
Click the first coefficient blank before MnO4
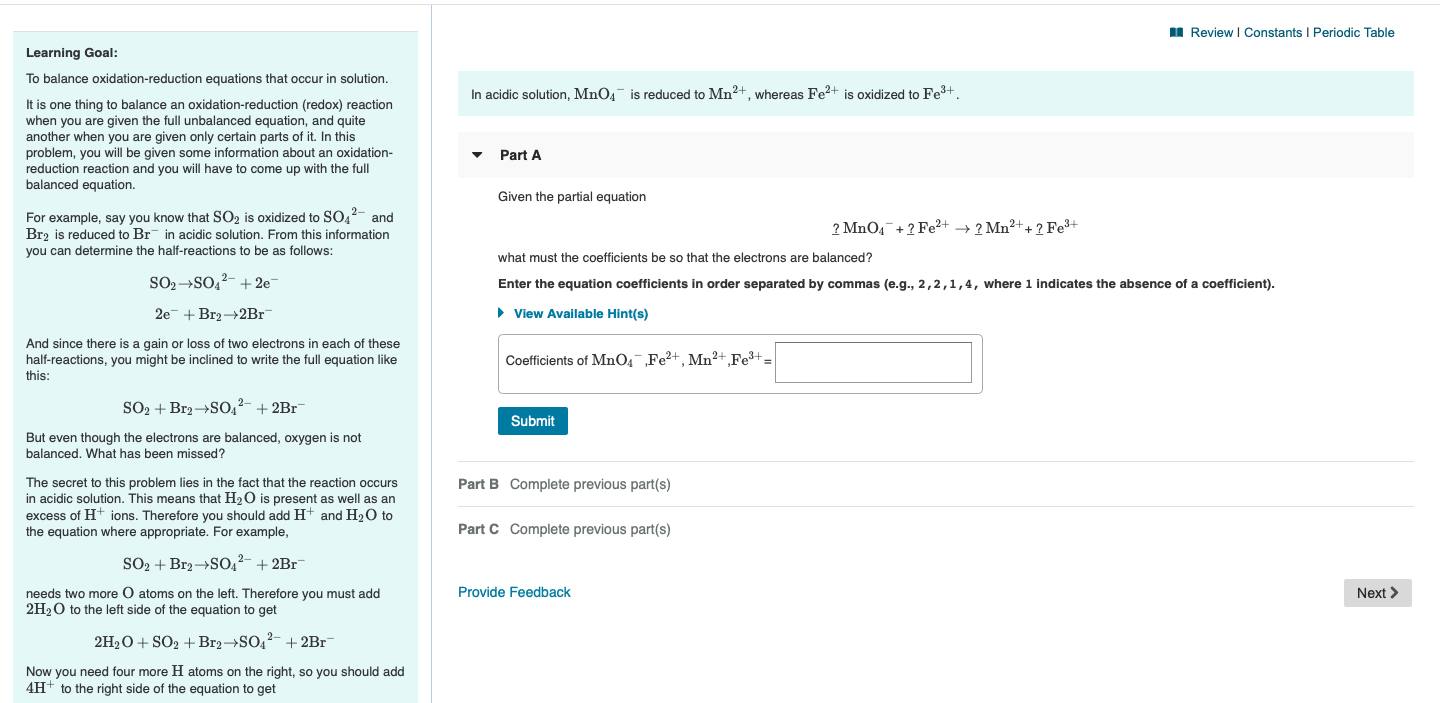point(834,224)
